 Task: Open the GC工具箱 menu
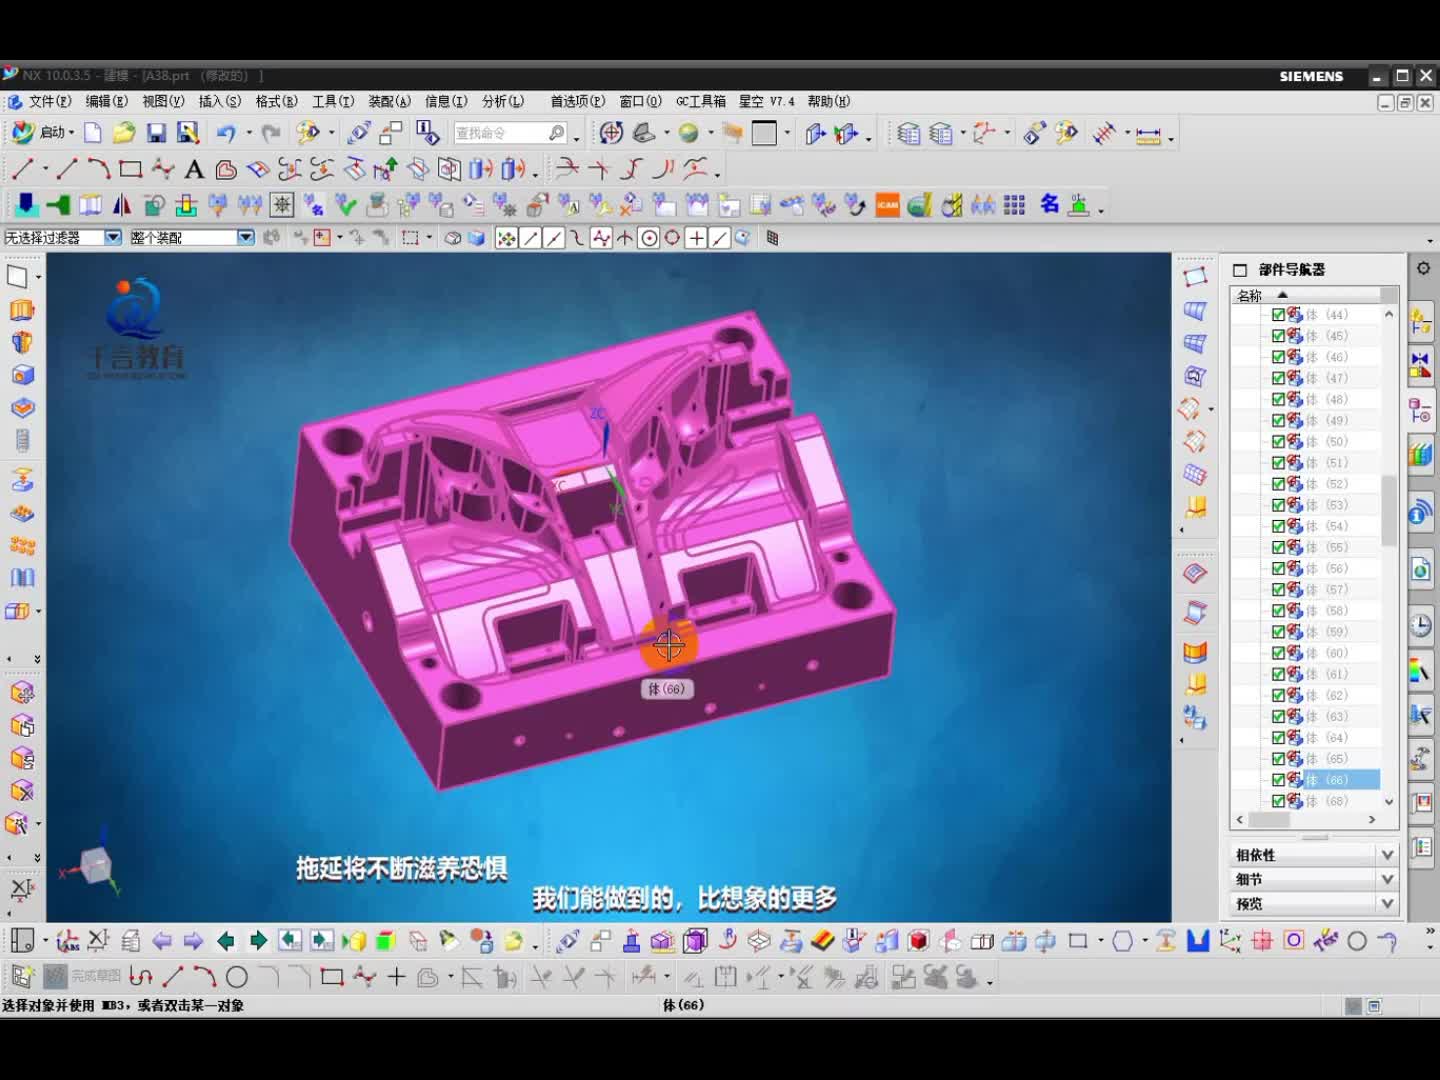[701, 101]
